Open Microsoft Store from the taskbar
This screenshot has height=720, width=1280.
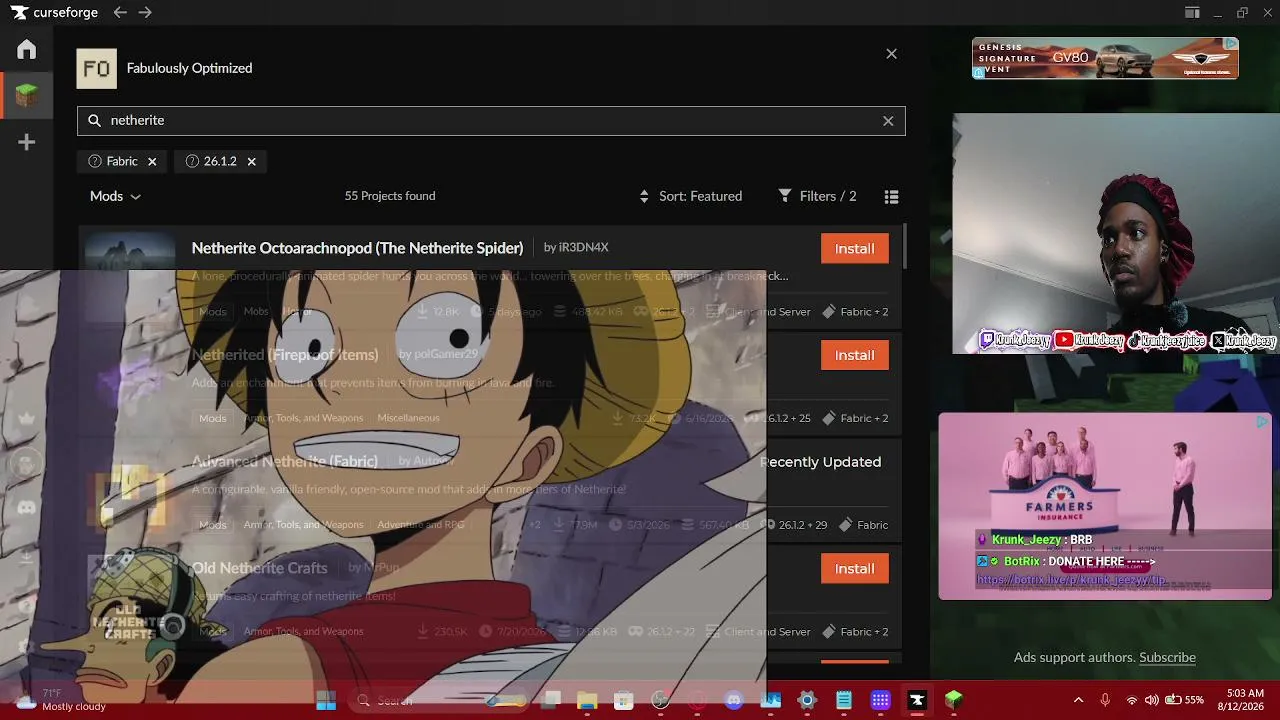623,700
